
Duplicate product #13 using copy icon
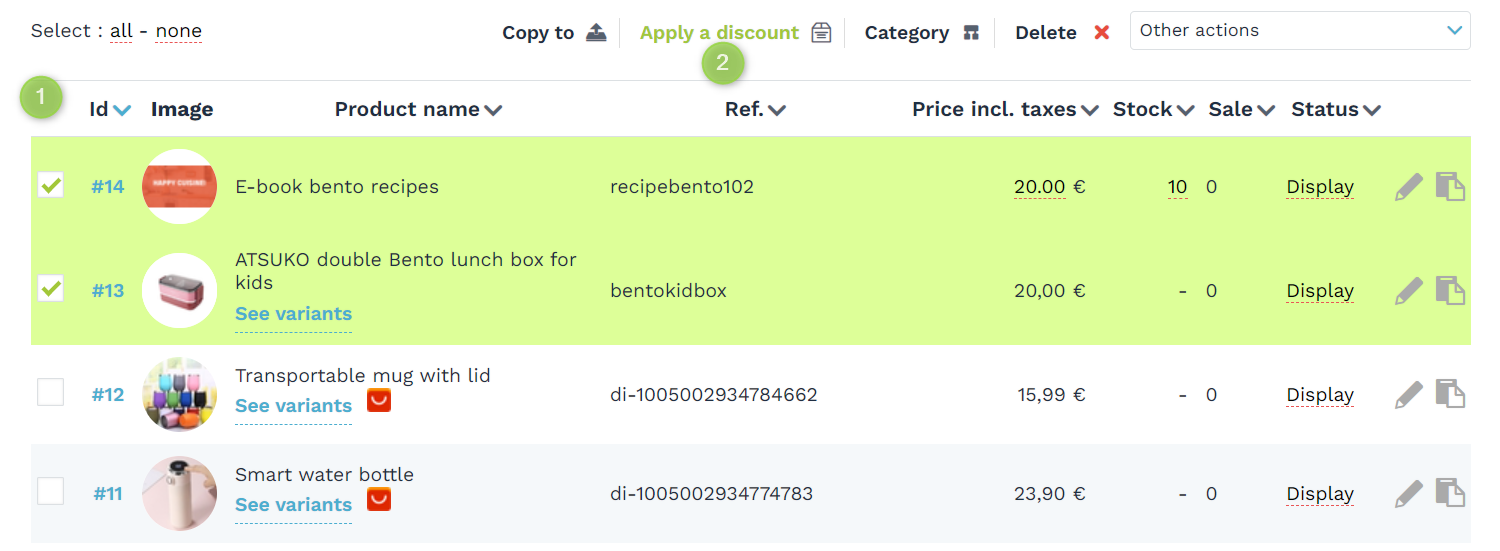coord(1450,291)
